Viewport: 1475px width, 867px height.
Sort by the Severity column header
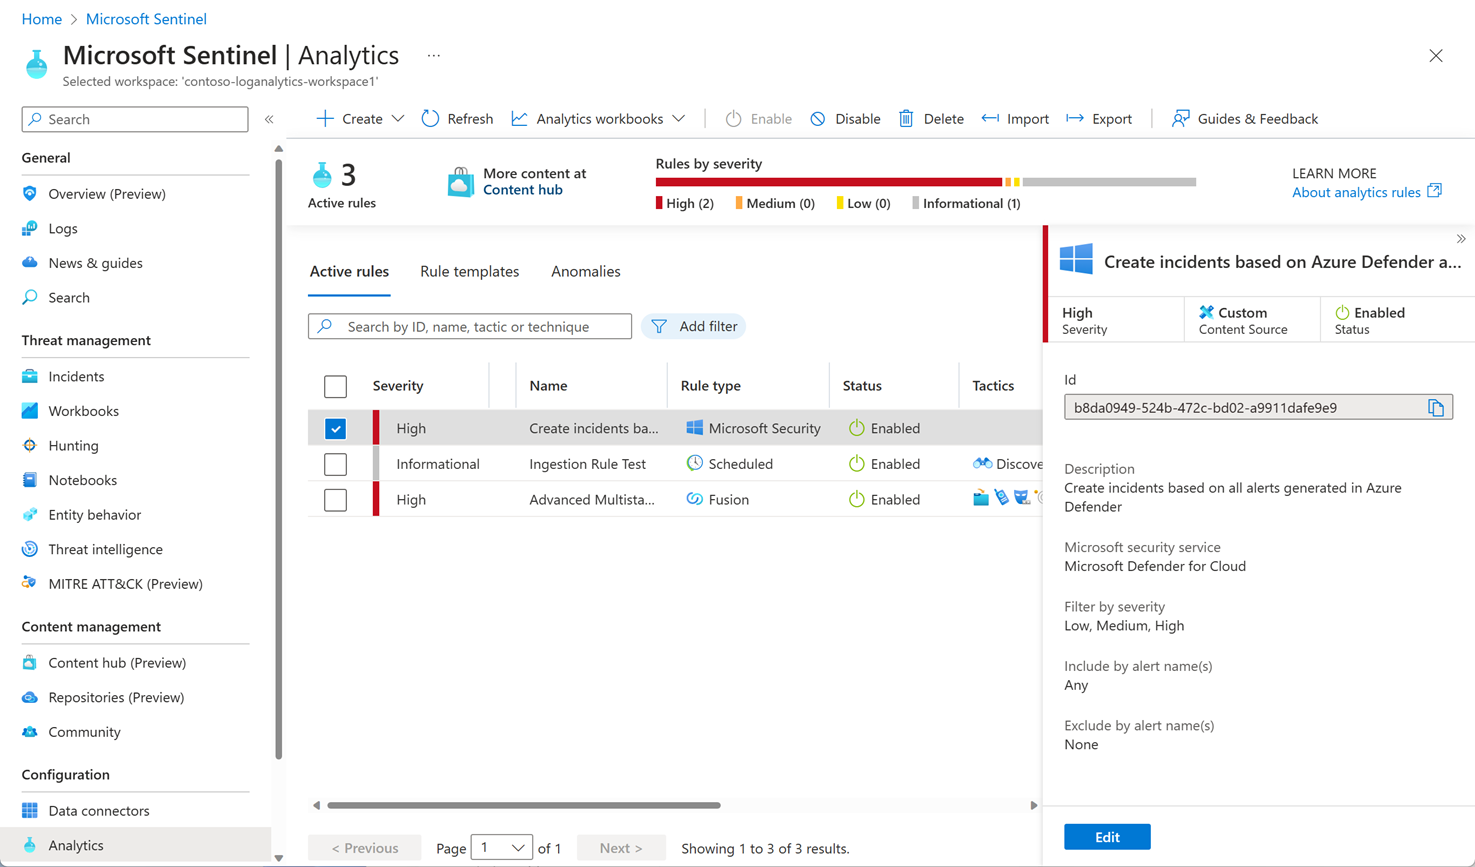pyautogui.click(x=398, y=386)
